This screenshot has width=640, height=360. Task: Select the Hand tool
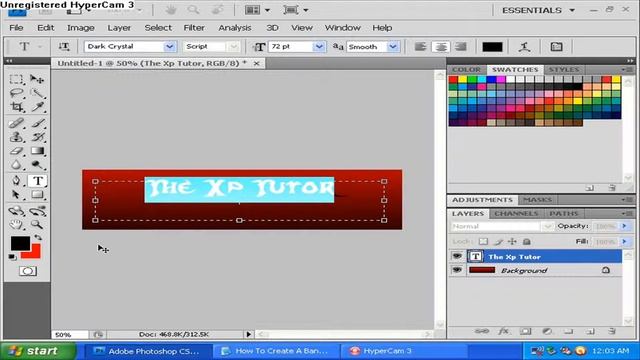pos(16,224)
